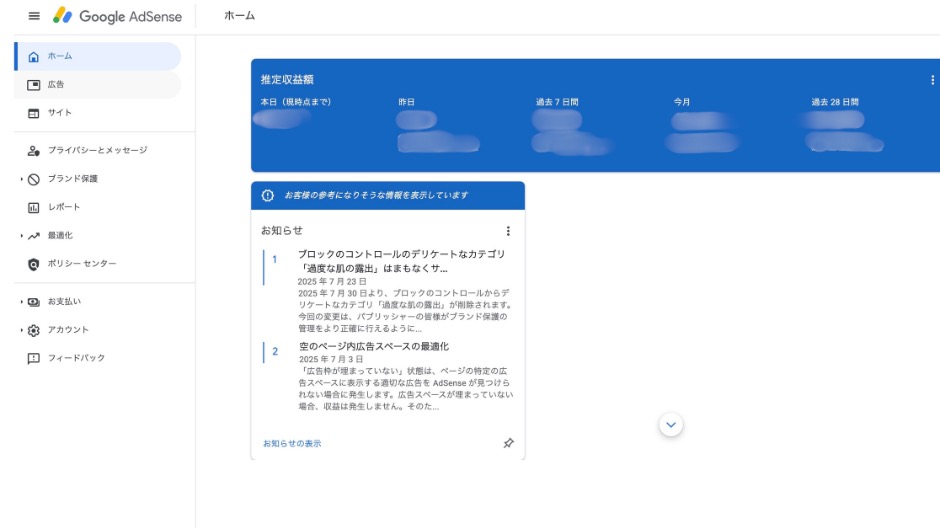
Task: Click the ads icon beside 広告
Action: (34, 85)
